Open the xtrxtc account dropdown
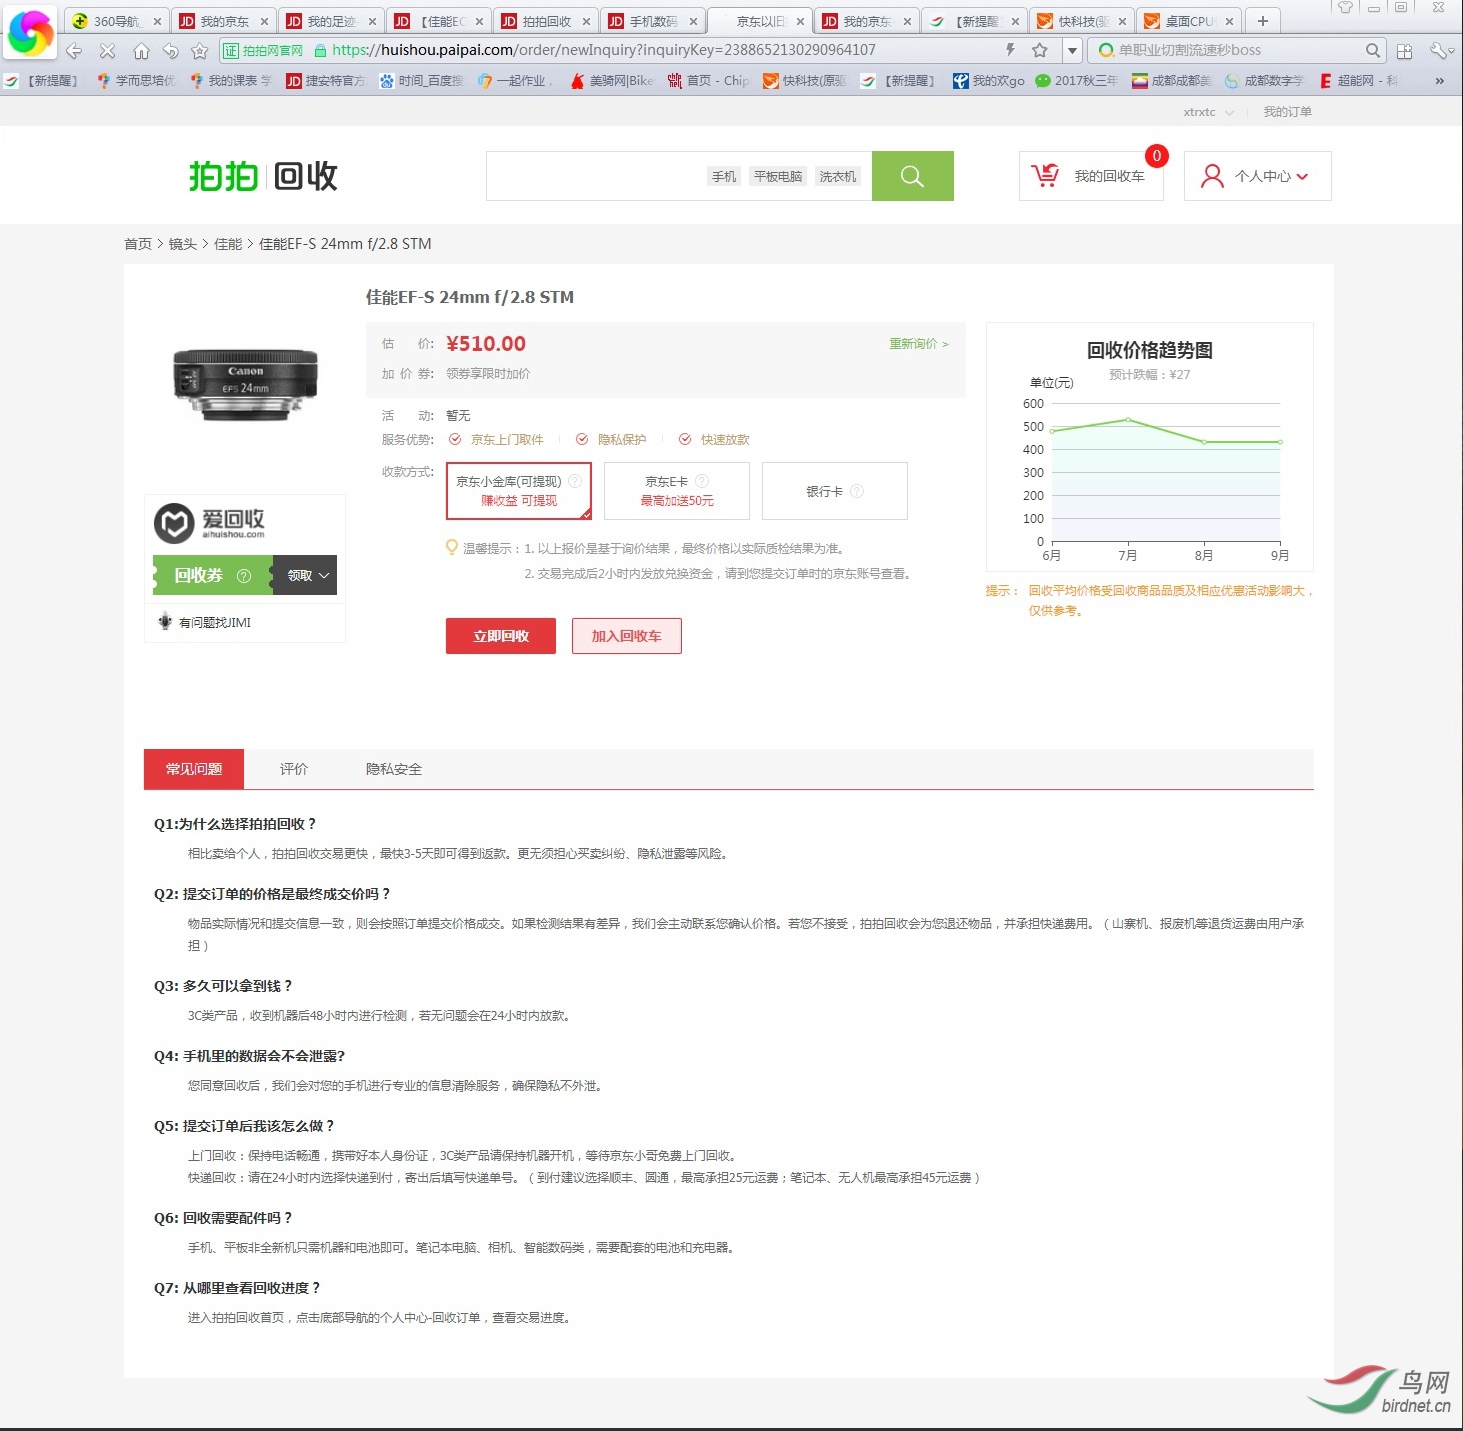 coord(1209,112)
